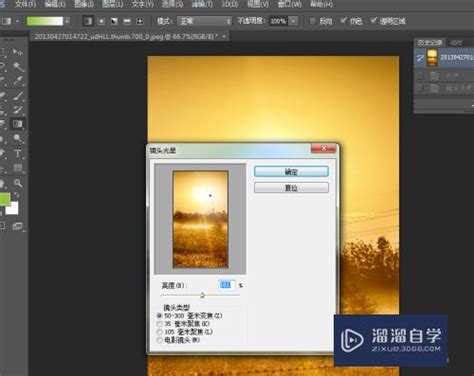Close the document tab
Viewport: 474px width, 376px height.
point(224,36)
